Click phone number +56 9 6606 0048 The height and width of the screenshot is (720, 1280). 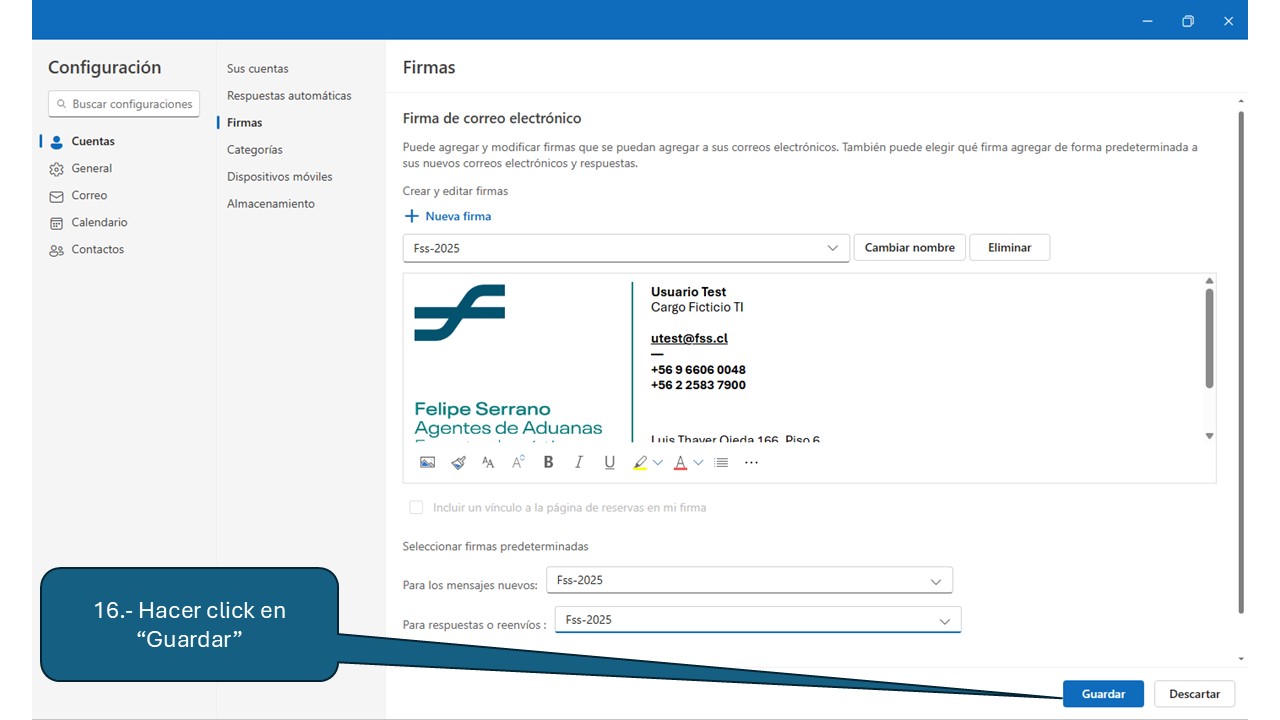tap(698, 370)
